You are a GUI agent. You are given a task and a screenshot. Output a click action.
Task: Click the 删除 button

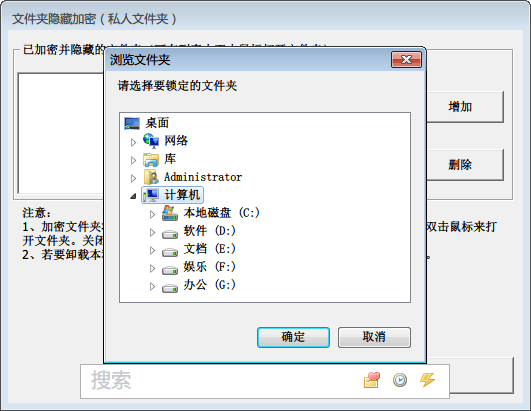point(465,165)
